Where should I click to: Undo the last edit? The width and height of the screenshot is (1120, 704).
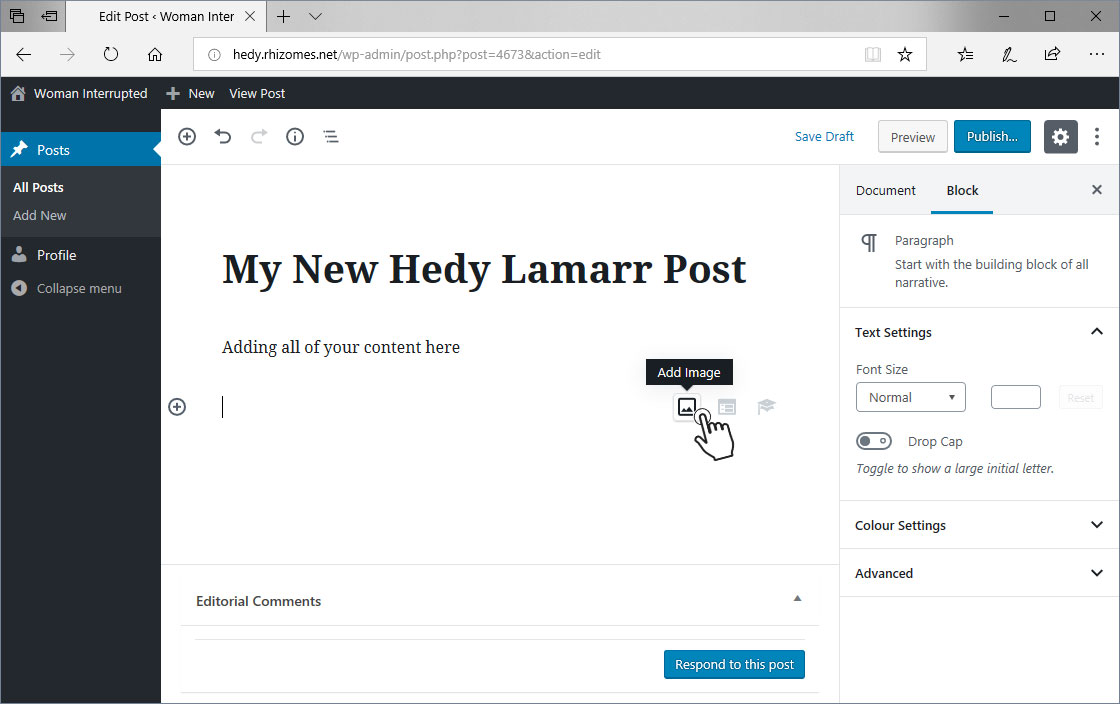[x=223, y=136]
